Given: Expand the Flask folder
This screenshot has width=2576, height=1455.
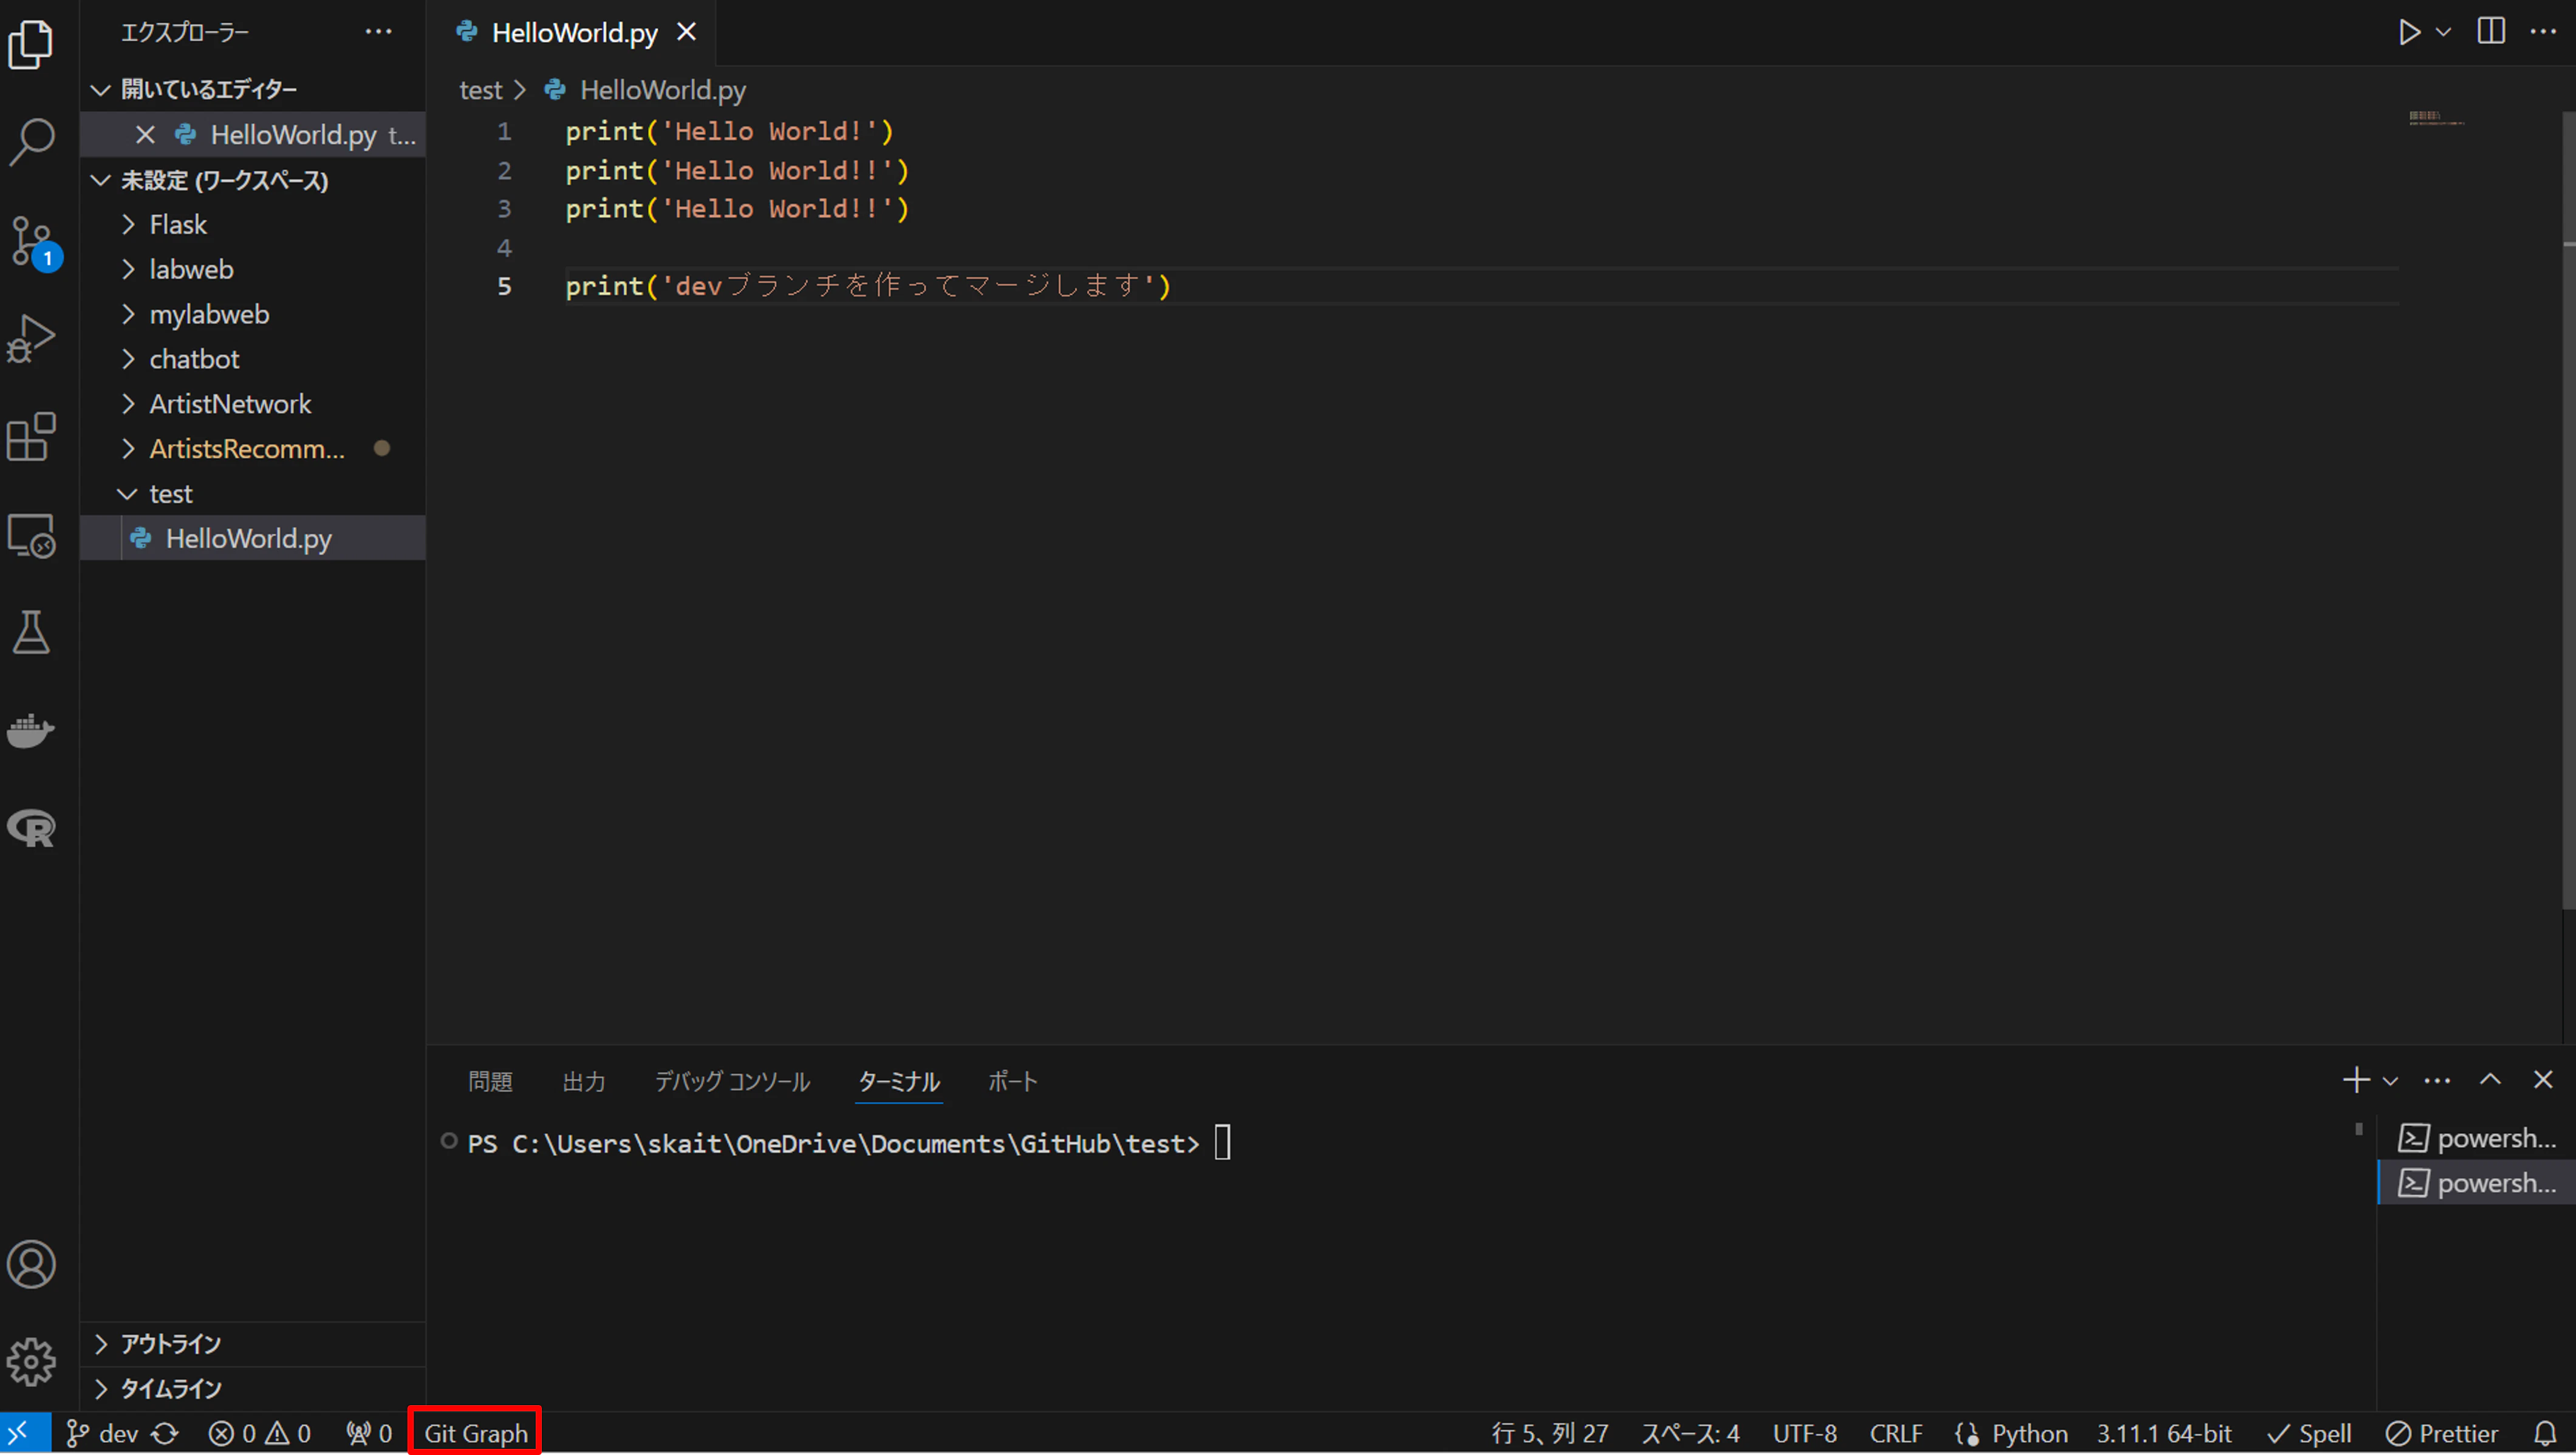Looking at the screenshot, I should pyautogui.click(x=253, y=224).
